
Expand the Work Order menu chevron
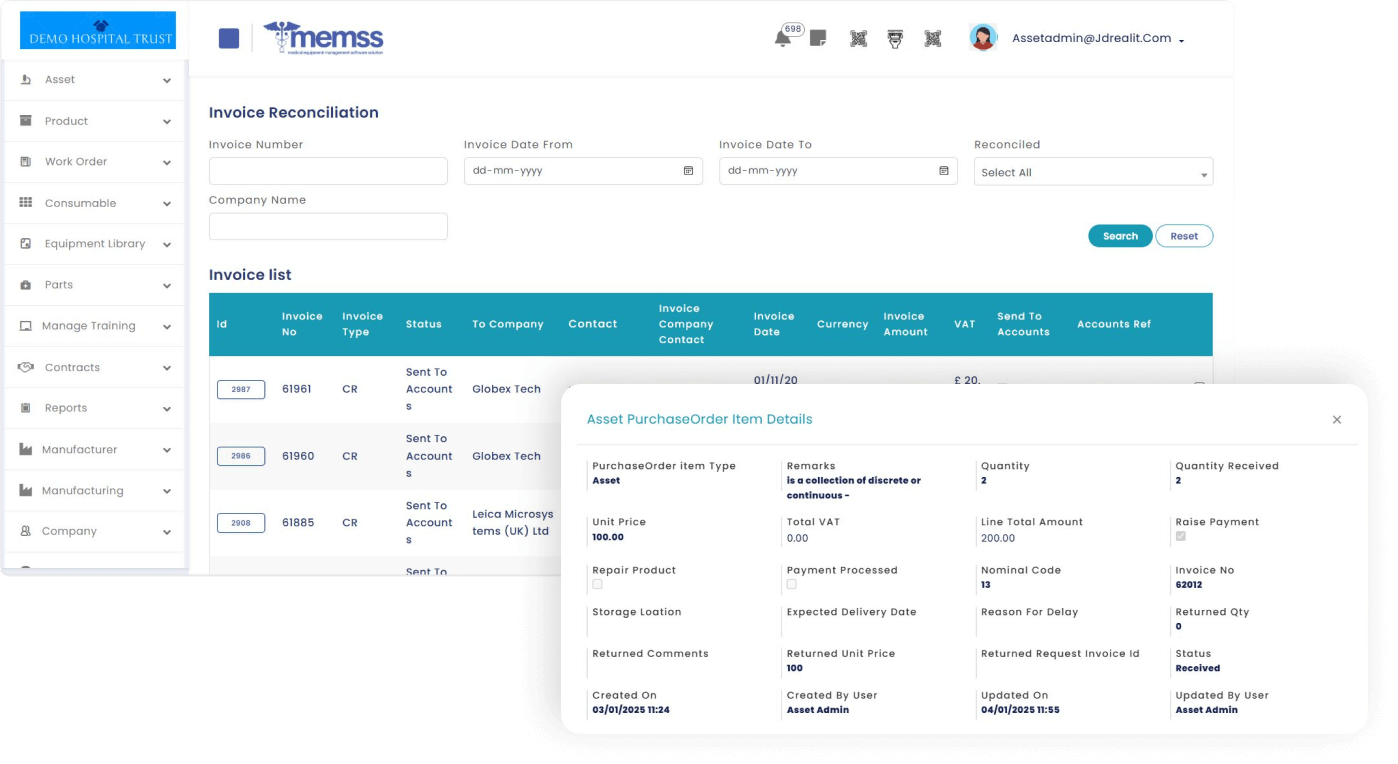point(167,163)
